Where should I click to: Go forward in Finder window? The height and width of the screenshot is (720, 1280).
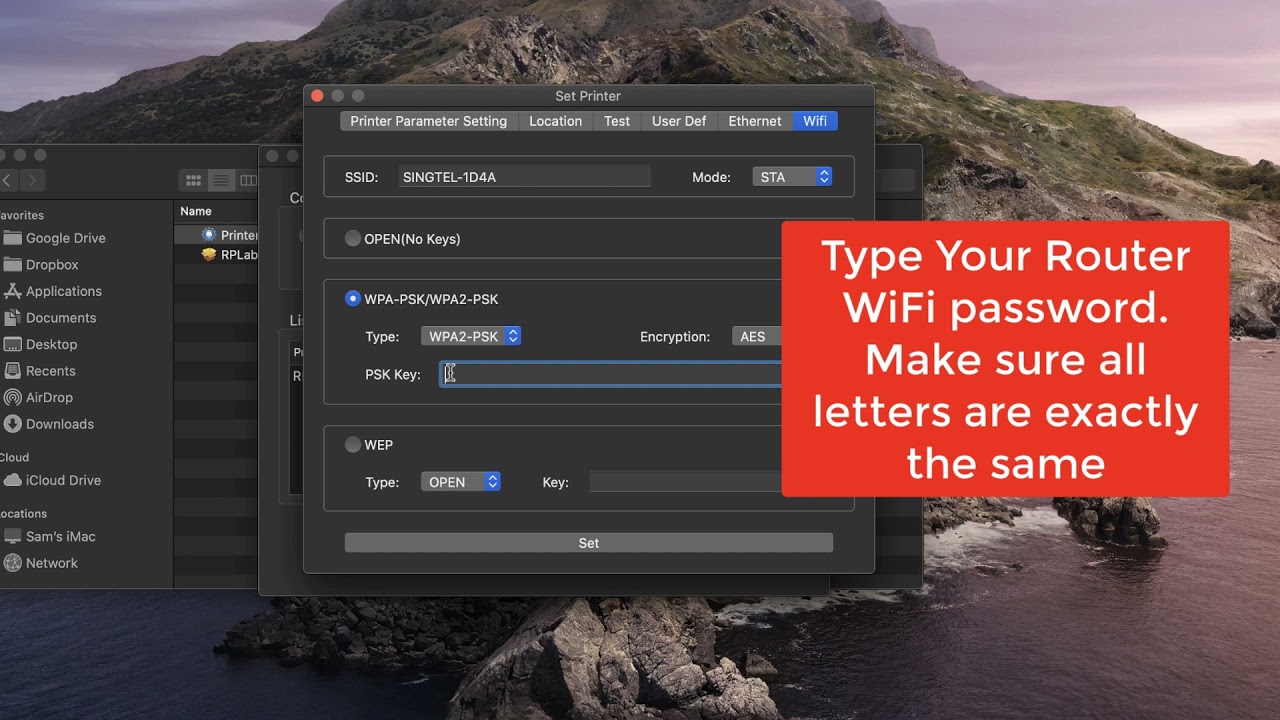(x=33, y=181)
